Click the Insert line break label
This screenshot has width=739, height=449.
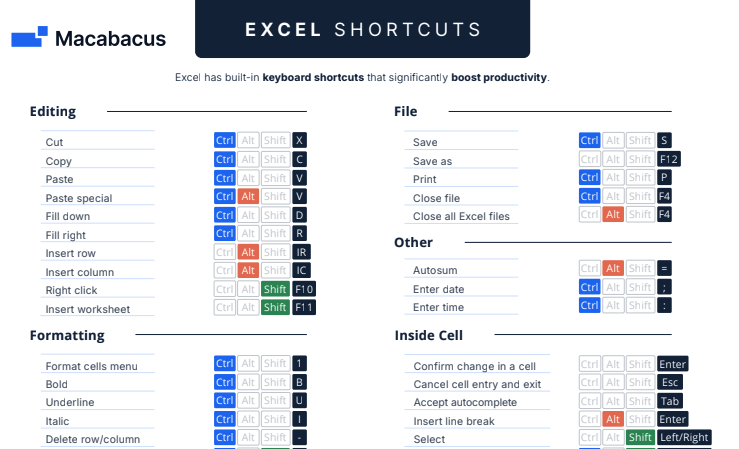(x=454, y=421)
